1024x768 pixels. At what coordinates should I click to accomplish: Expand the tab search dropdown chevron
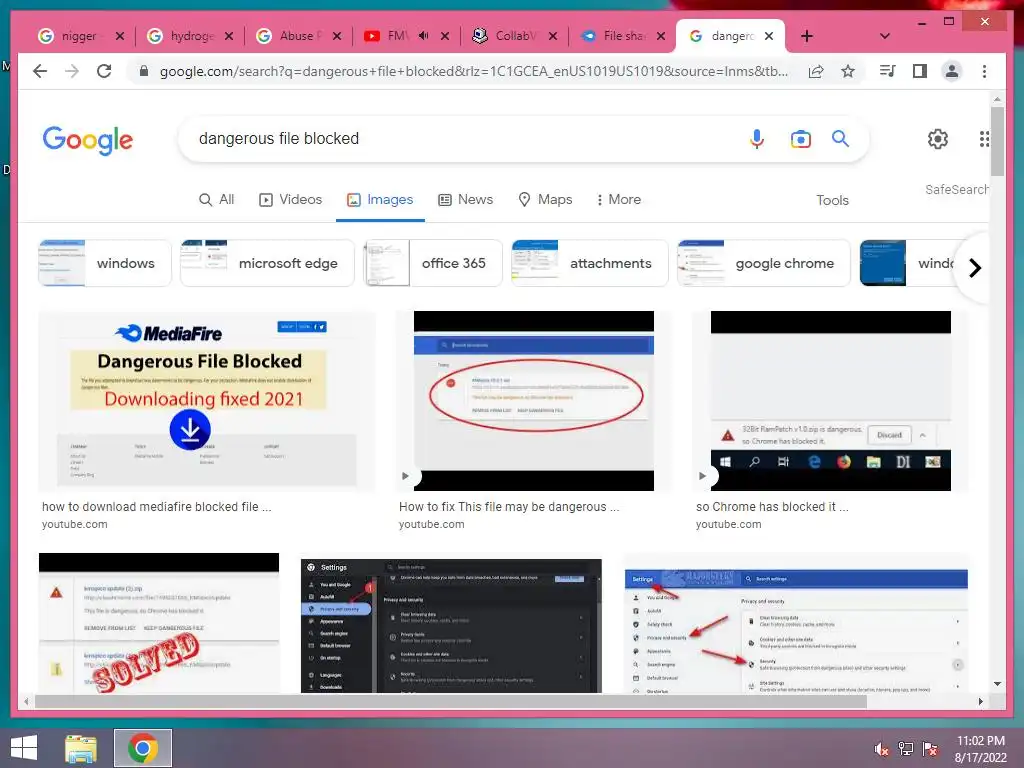pos(885,37)
